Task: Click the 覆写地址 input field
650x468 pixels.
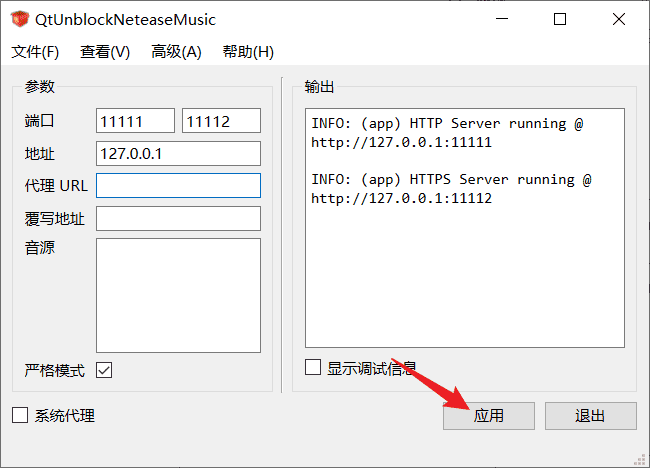Action: pos(178,218)
